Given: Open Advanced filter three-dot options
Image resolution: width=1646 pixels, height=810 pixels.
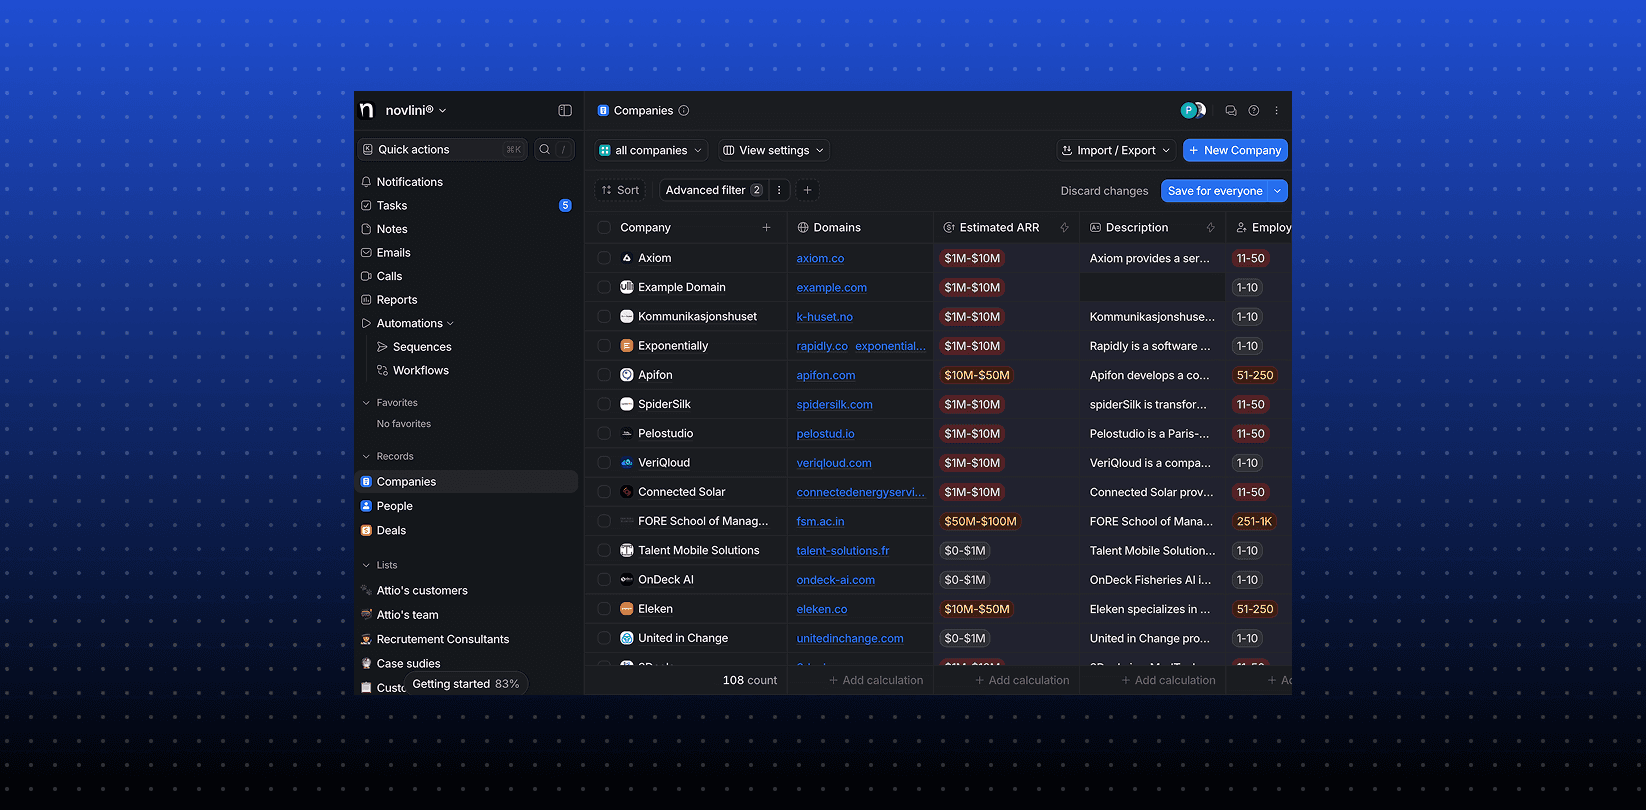Looking at the screenshot, I should click(x=779, y=190).
